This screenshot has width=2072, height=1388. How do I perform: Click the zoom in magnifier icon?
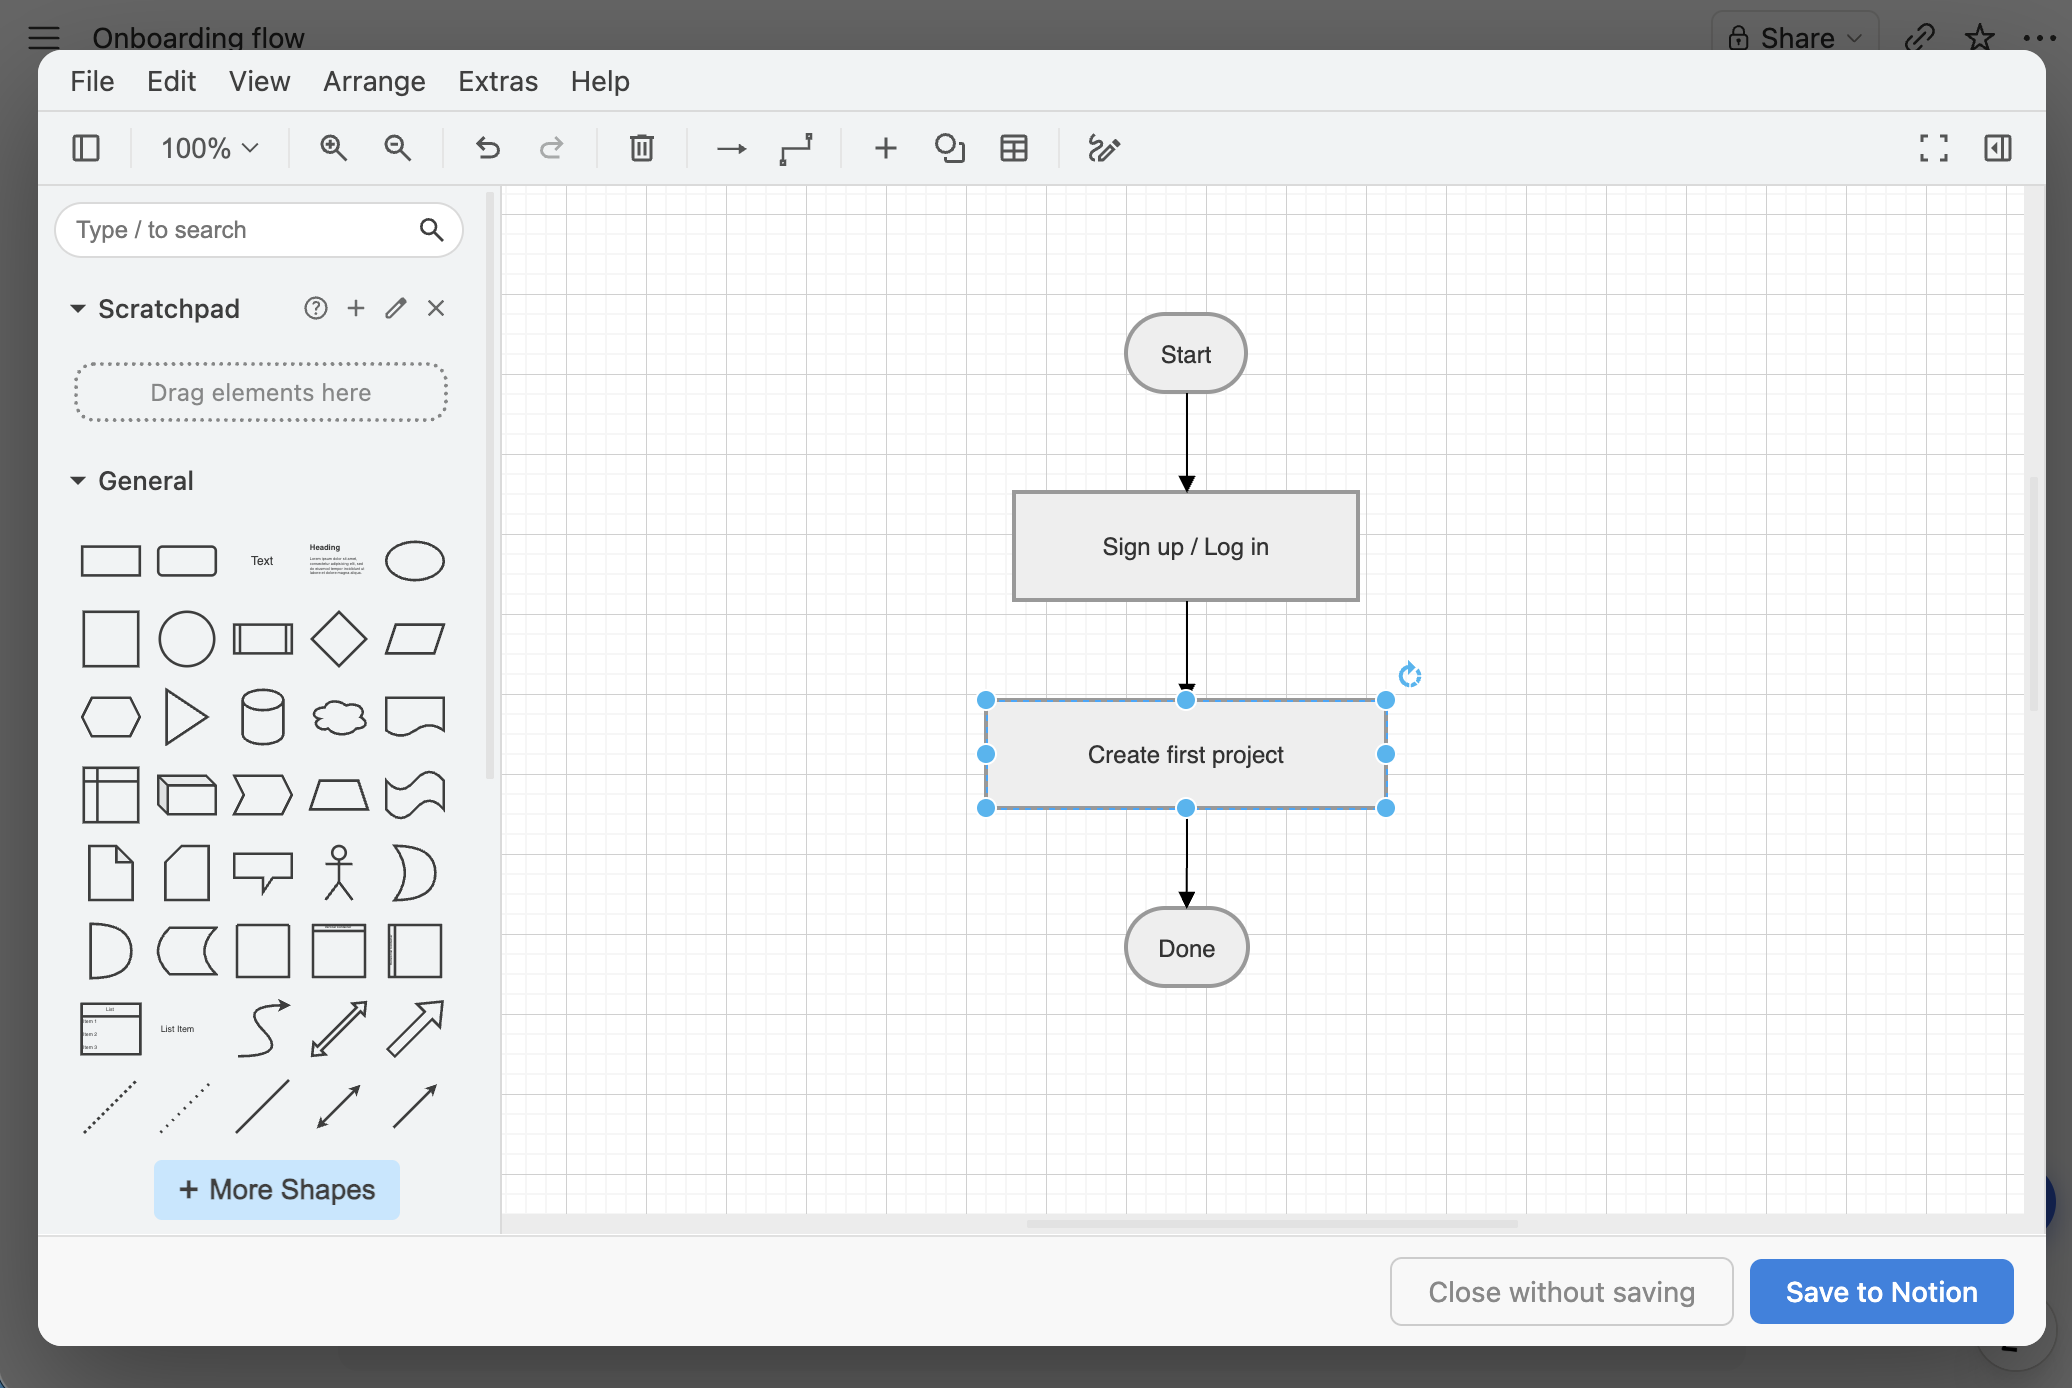[x=333, y=148]
